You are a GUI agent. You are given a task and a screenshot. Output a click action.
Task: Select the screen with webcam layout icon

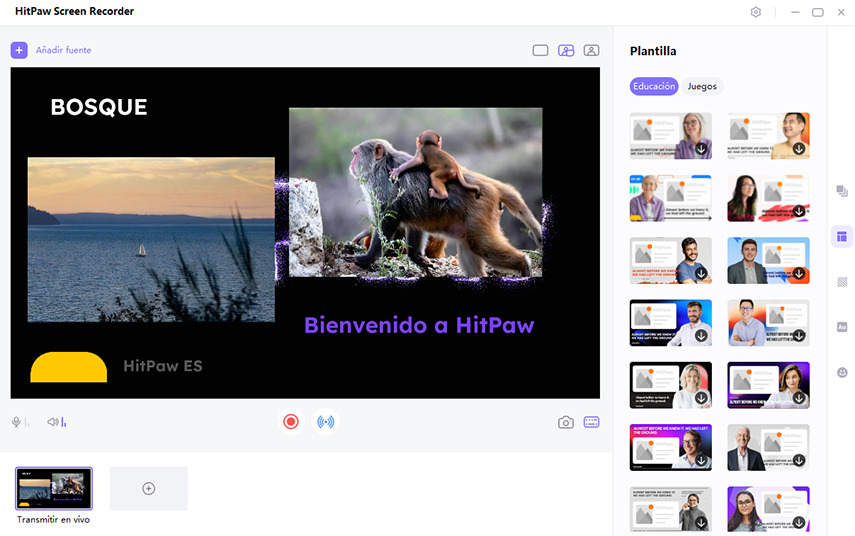tap(566, 51)
